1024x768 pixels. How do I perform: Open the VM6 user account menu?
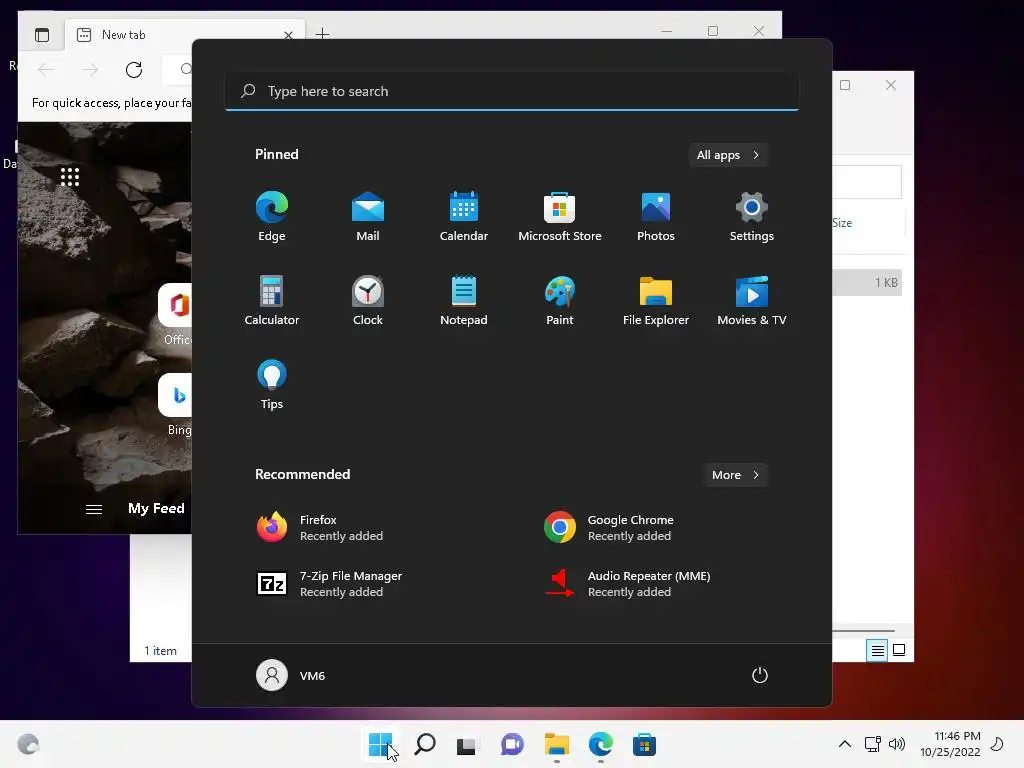point(291,675)
